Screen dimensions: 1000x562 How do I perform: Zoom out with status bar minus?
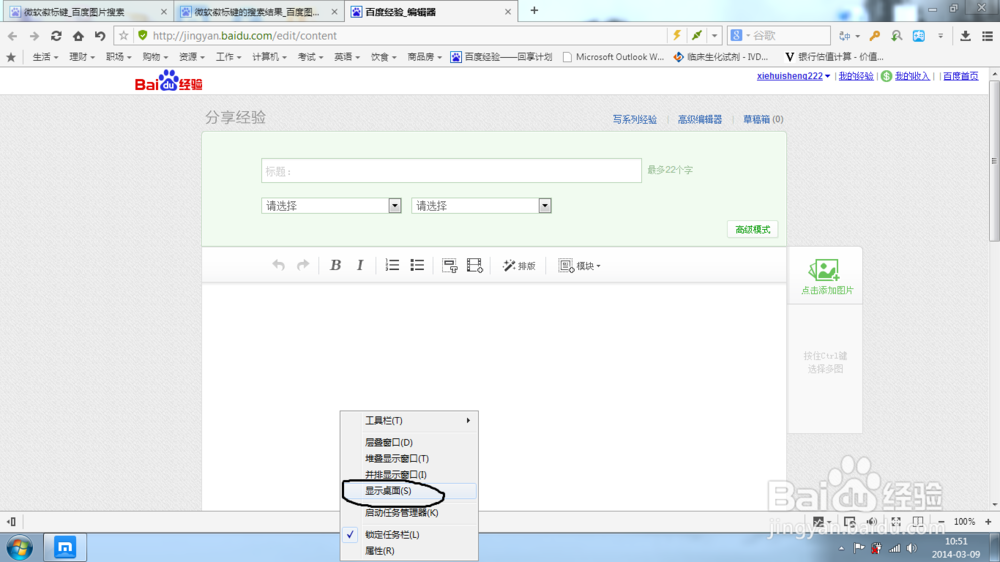click(941, 522)
